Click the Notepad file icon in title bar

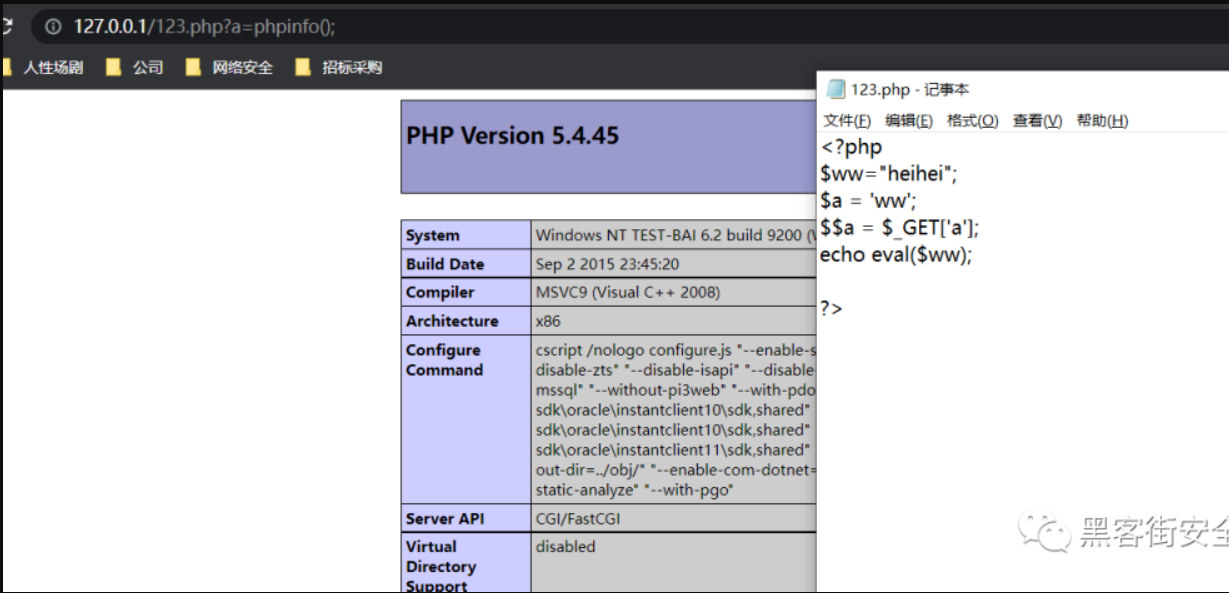(835, 90)
